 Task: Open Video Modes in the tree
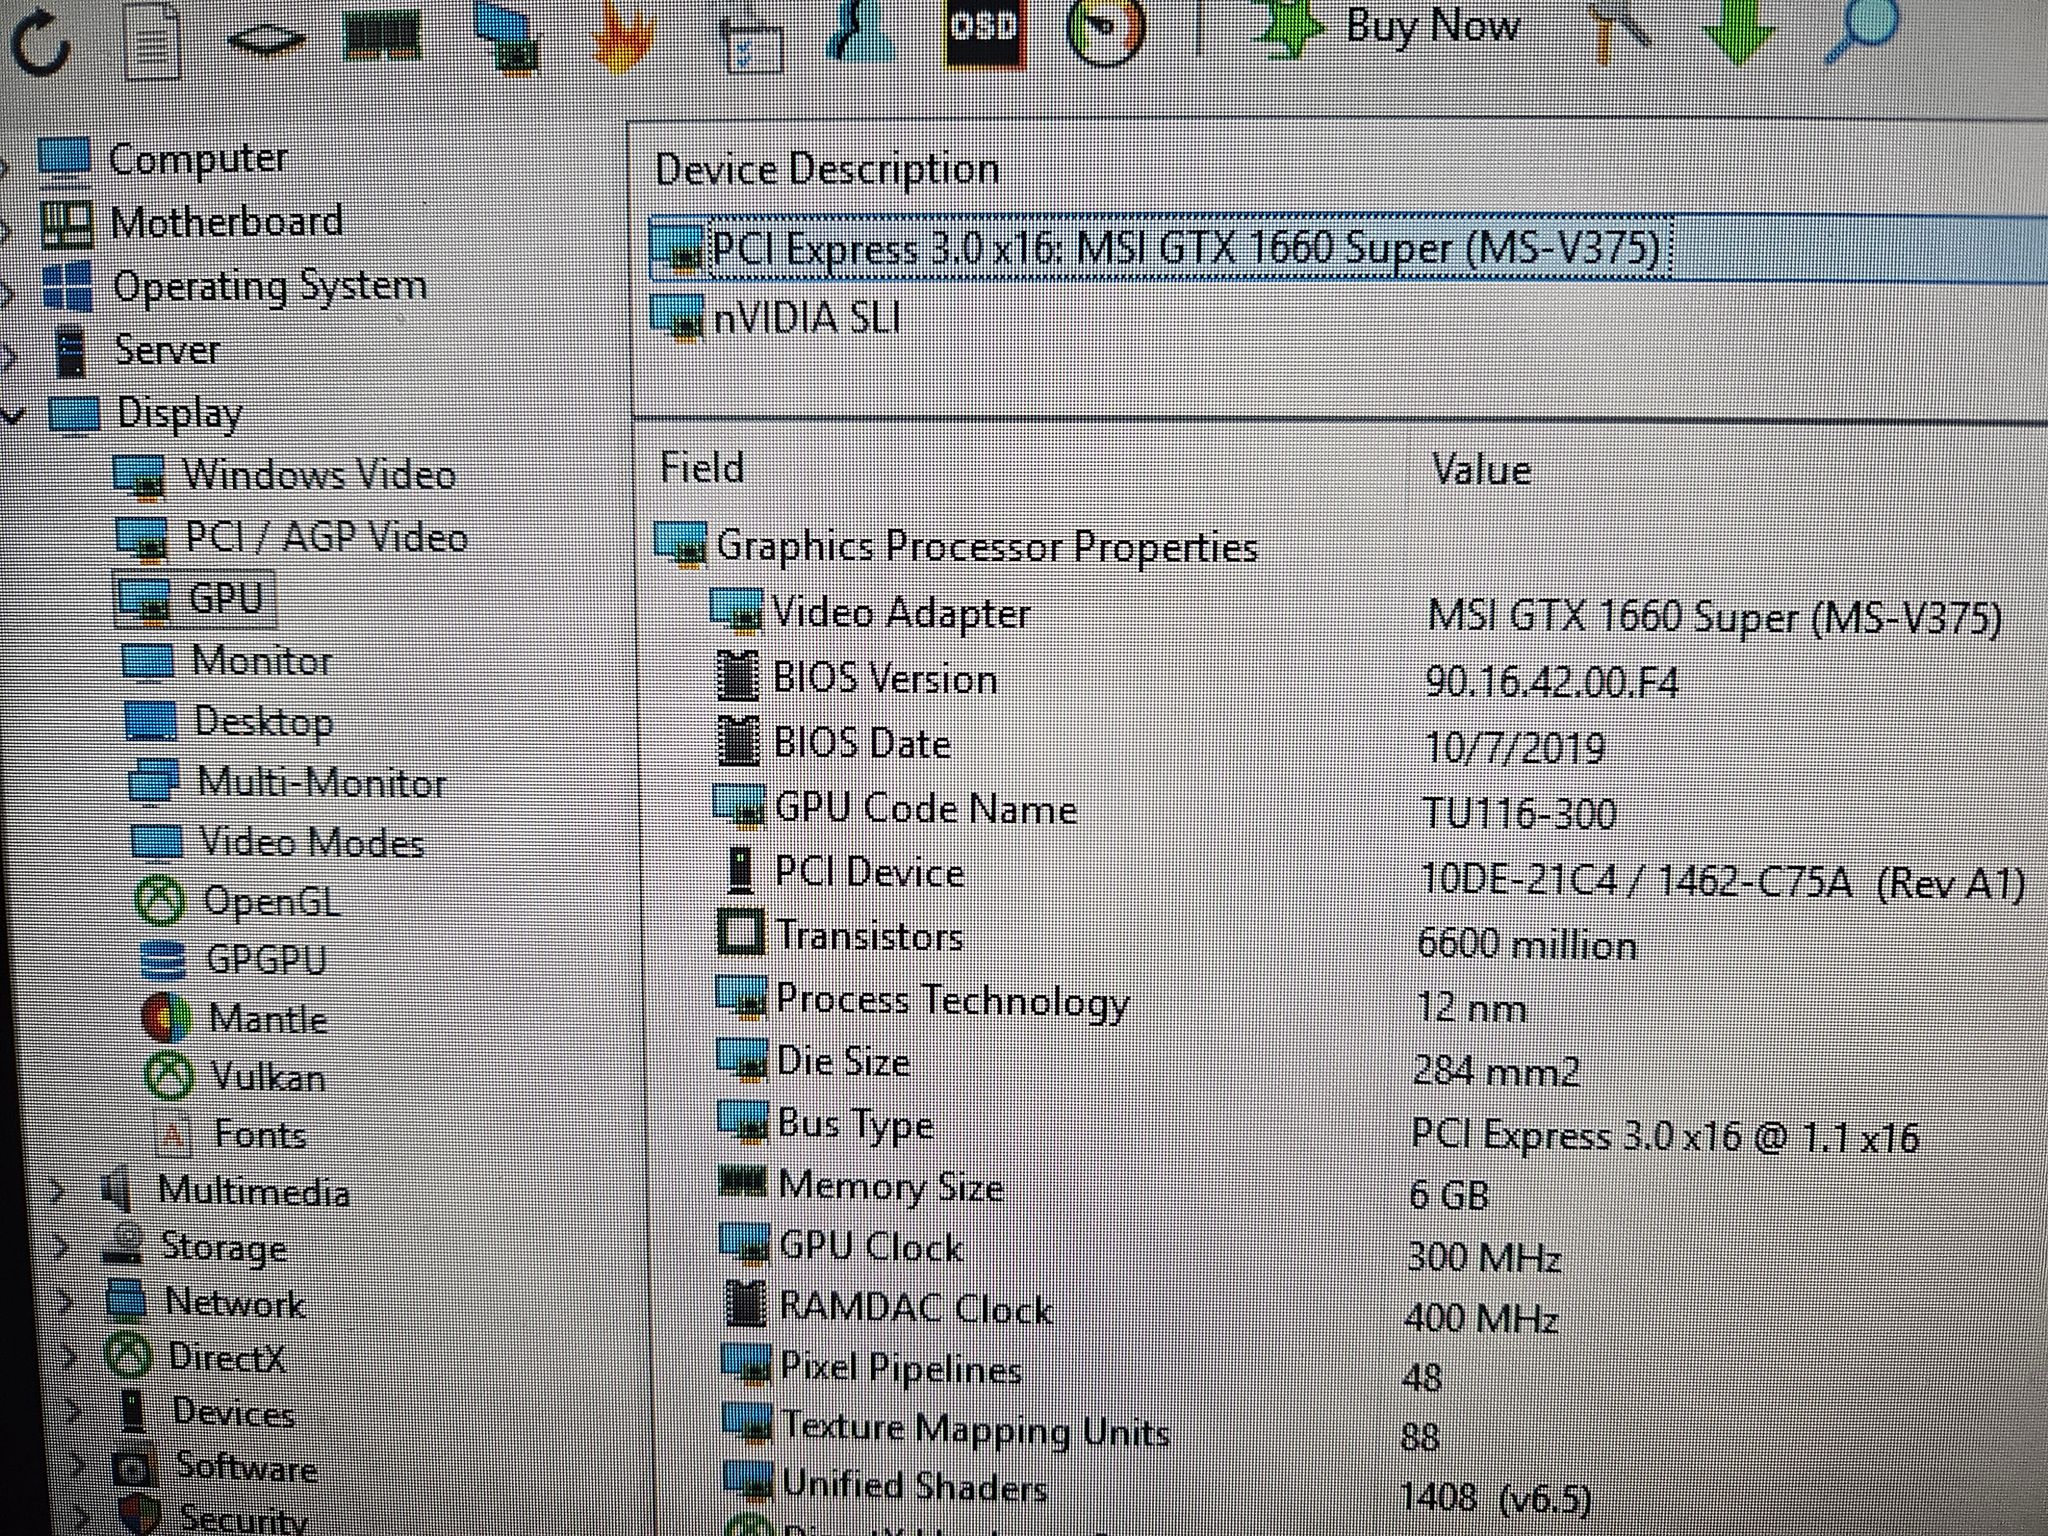312,842
